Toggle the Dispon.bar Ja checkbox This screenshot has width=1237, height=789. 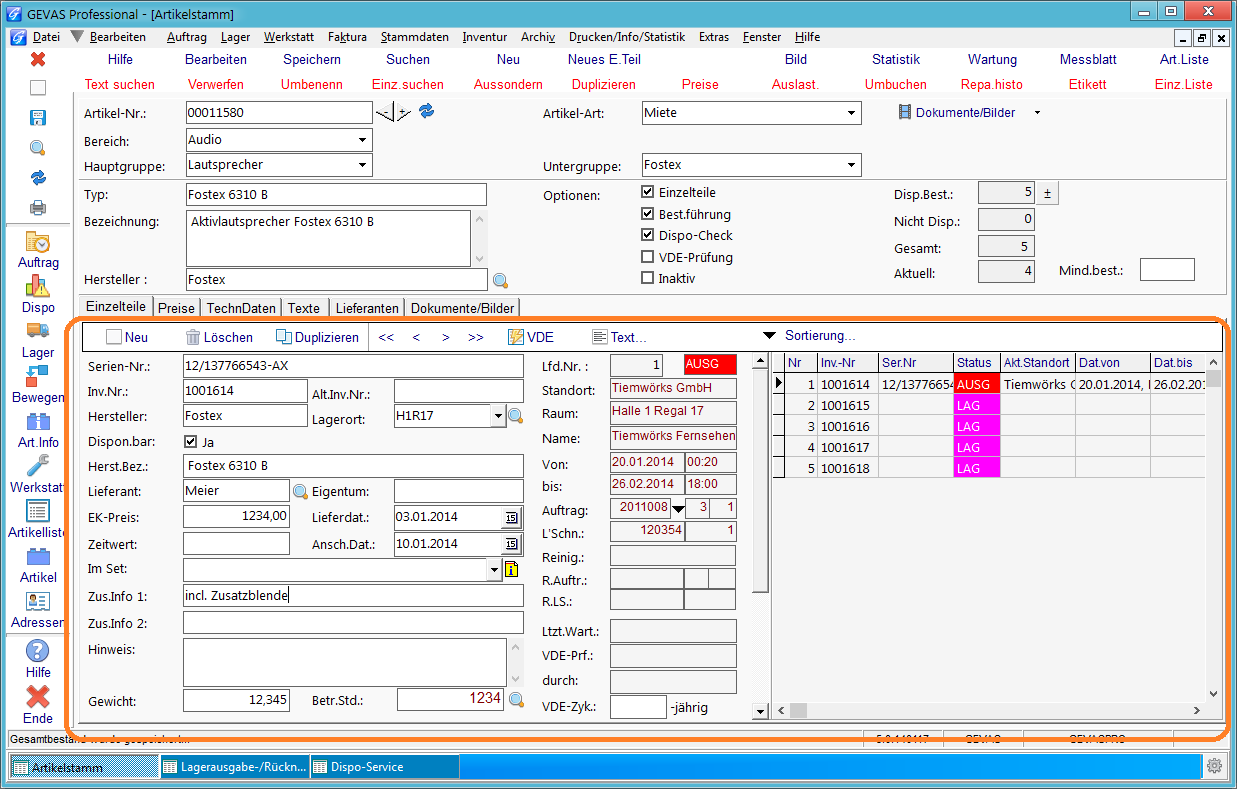tap(191, 441)
